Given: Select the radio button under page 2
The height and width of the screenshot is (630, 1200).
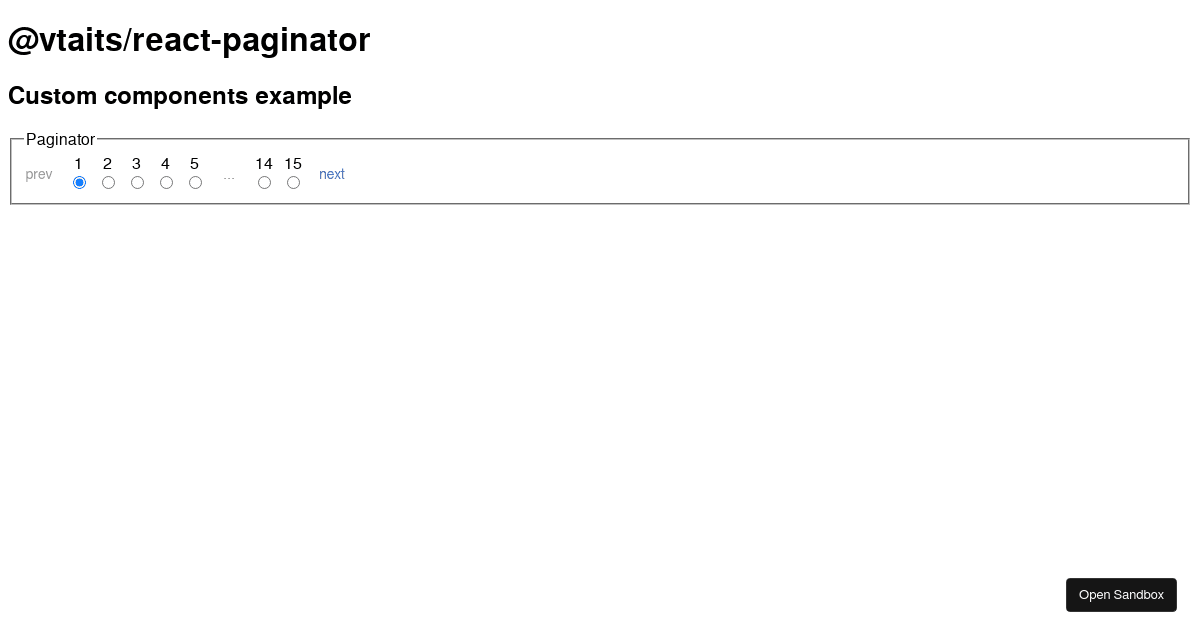Looking at the screenshot, I should point(108,182).
